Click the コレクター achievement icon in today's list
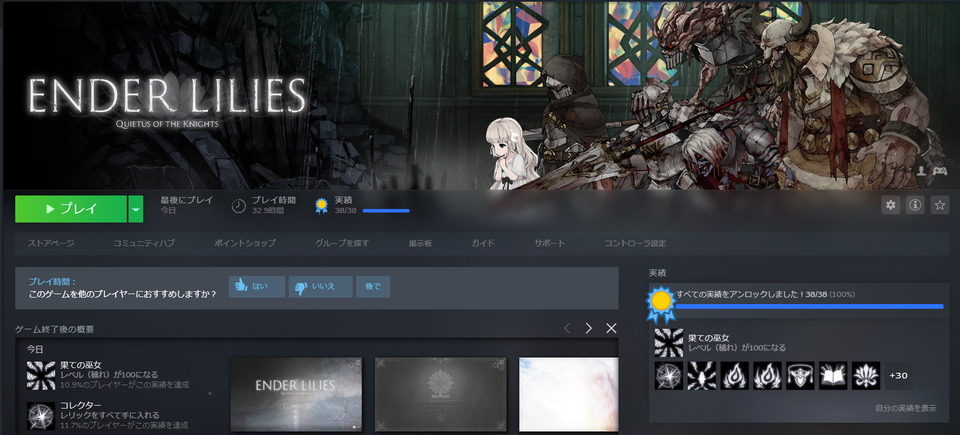This screenshot has width=960, height=435. [x=41, y=416]
